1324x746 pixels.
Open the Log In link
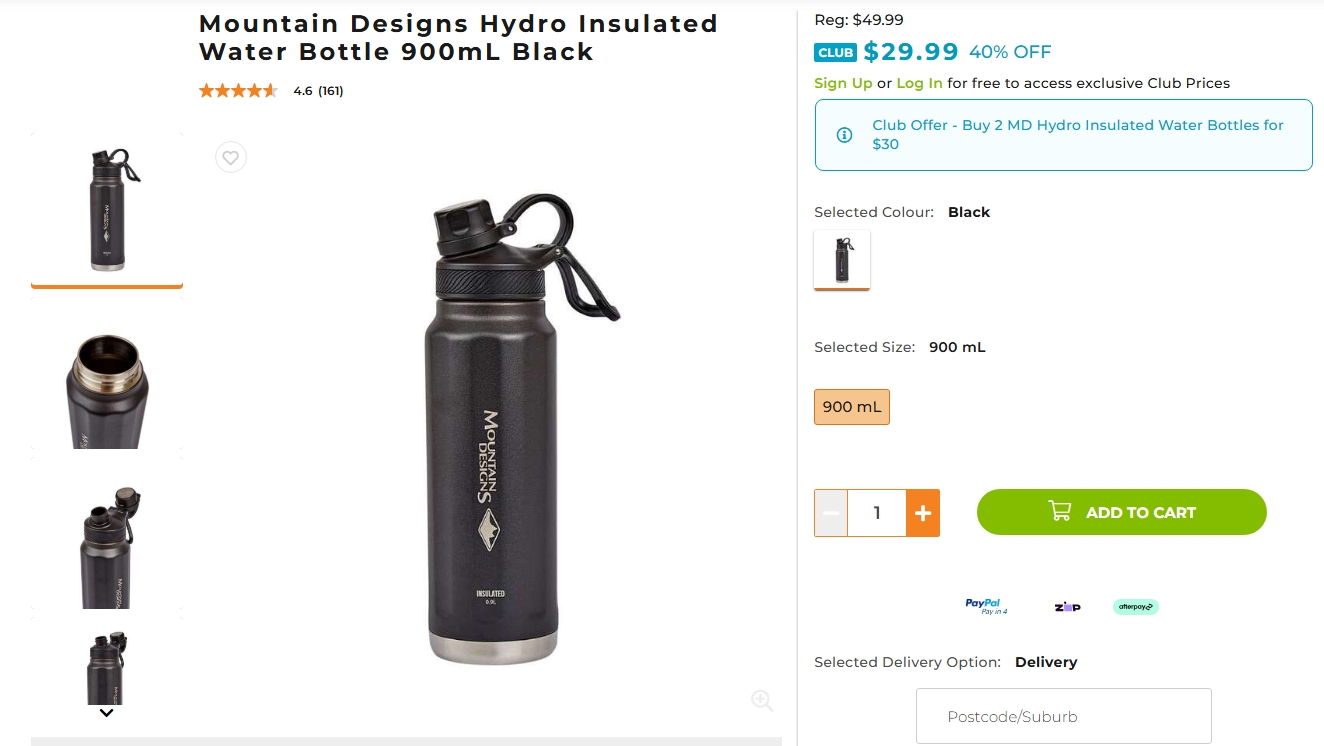click(919, 83)
